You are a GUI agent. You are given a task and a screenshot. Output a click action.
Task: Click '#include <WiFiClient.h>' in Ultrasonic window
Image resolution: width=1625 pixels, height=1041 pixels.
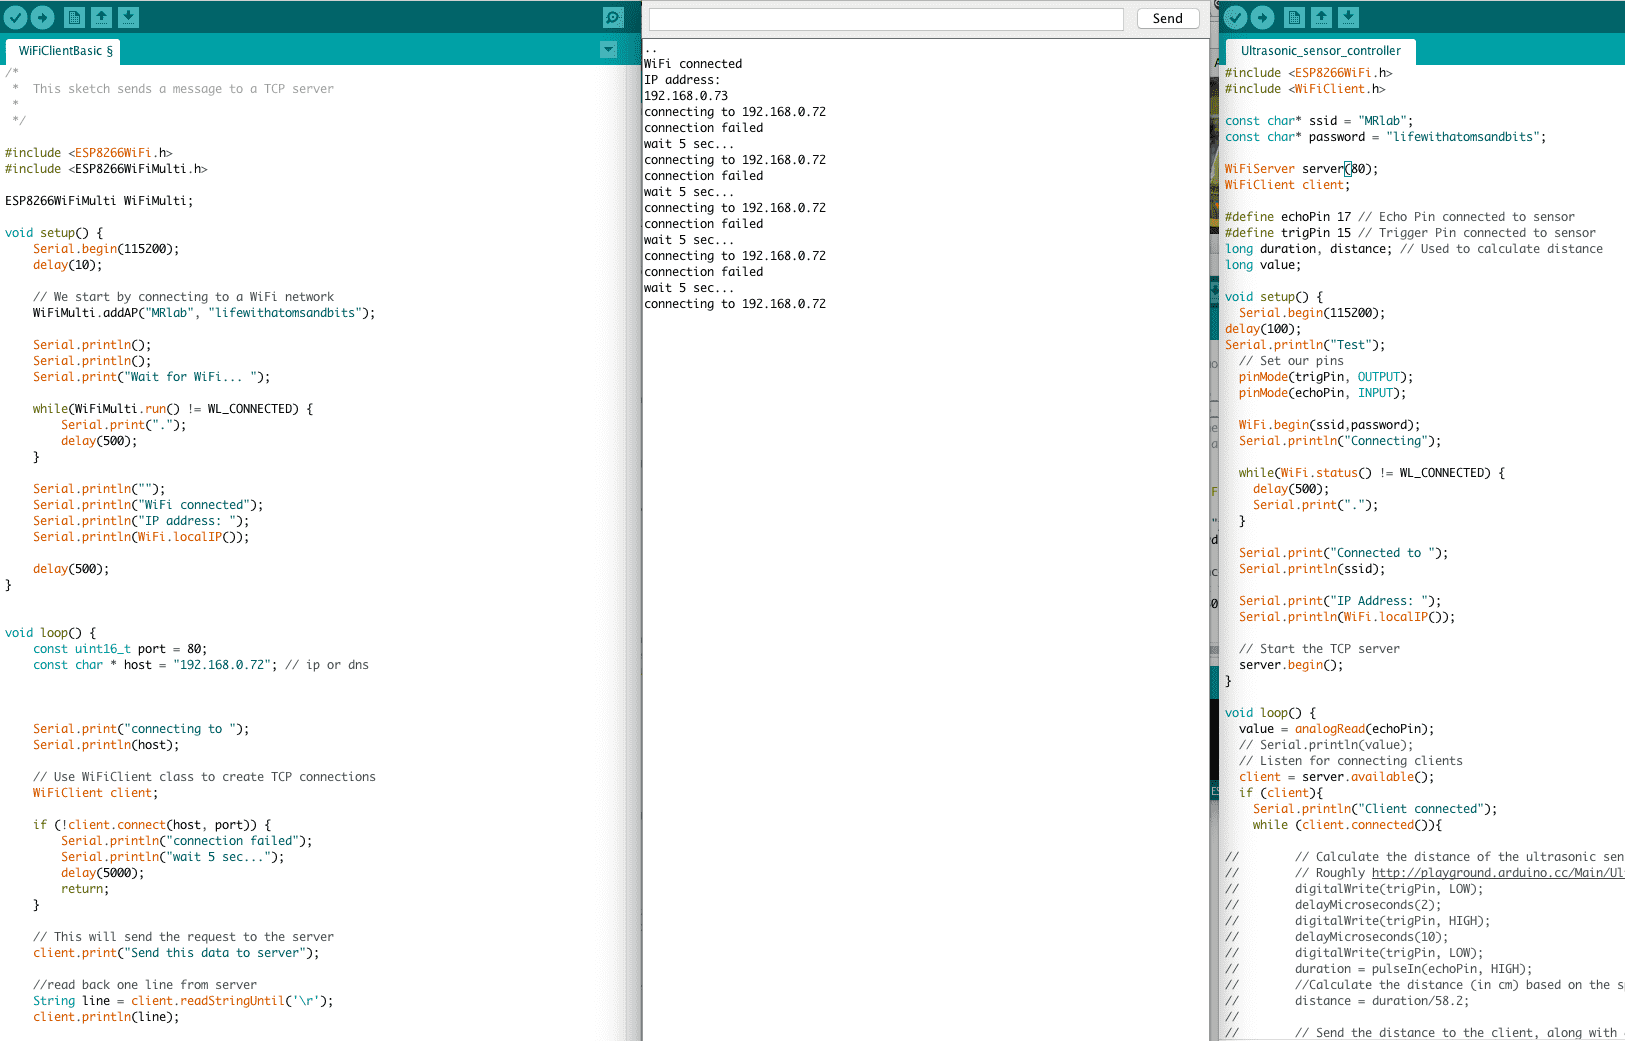[1305, 89]
